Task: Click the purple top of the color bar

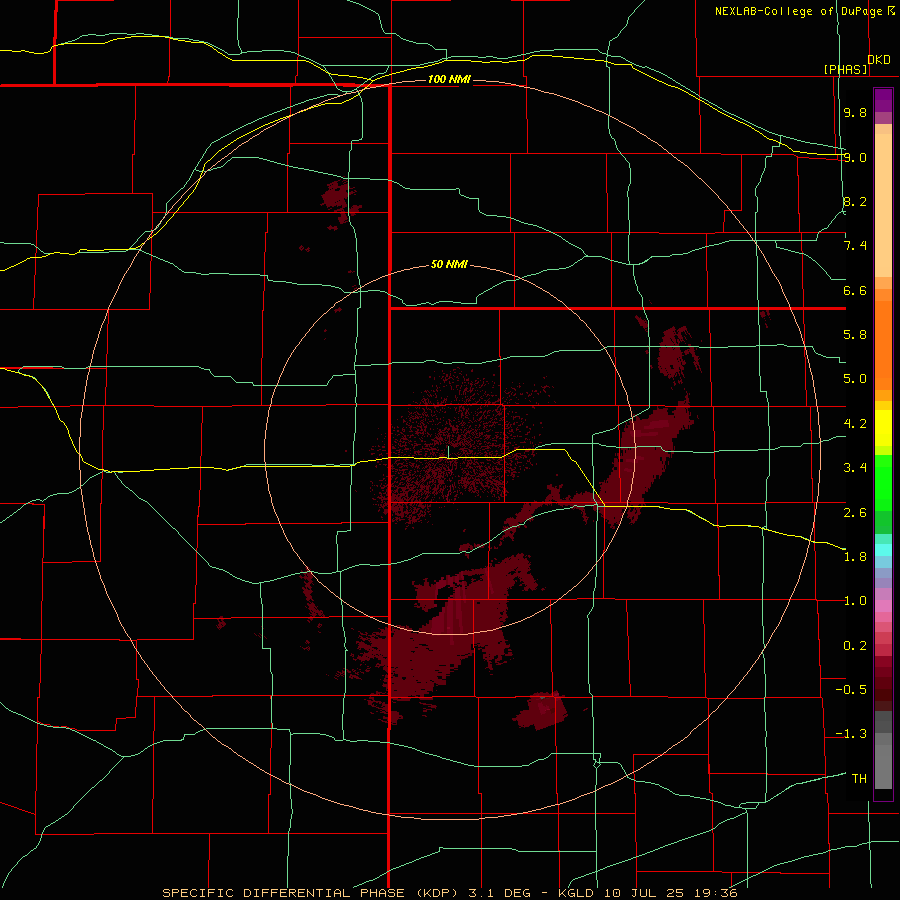Action: [x=883, y=100]
